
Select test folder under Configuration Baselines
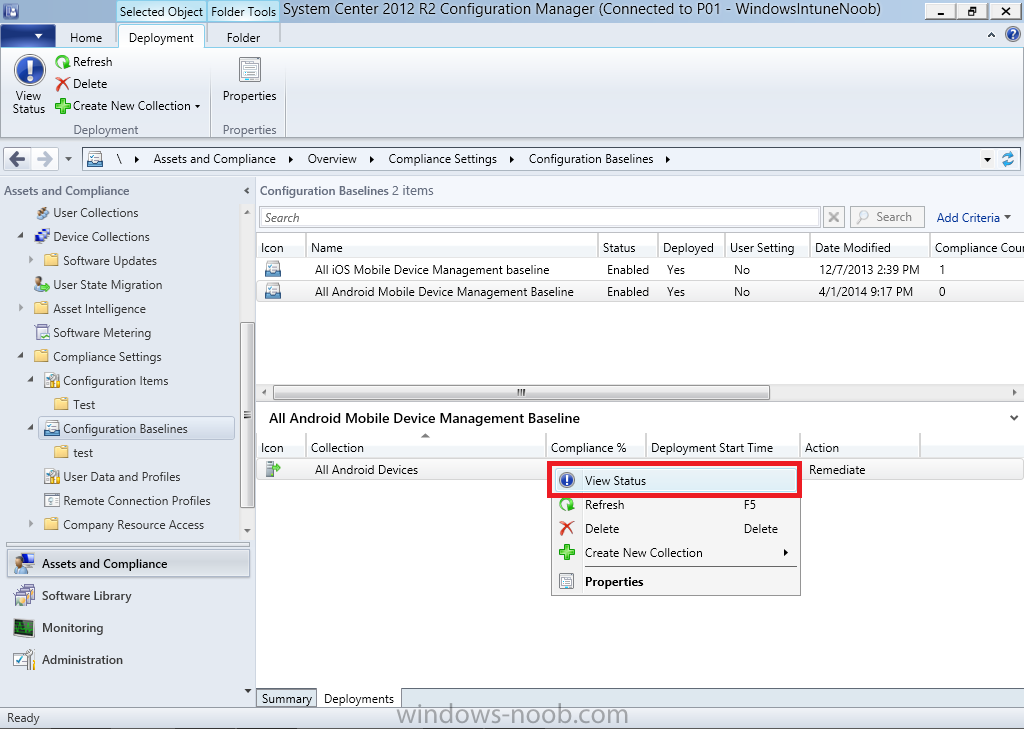(82, 453)
